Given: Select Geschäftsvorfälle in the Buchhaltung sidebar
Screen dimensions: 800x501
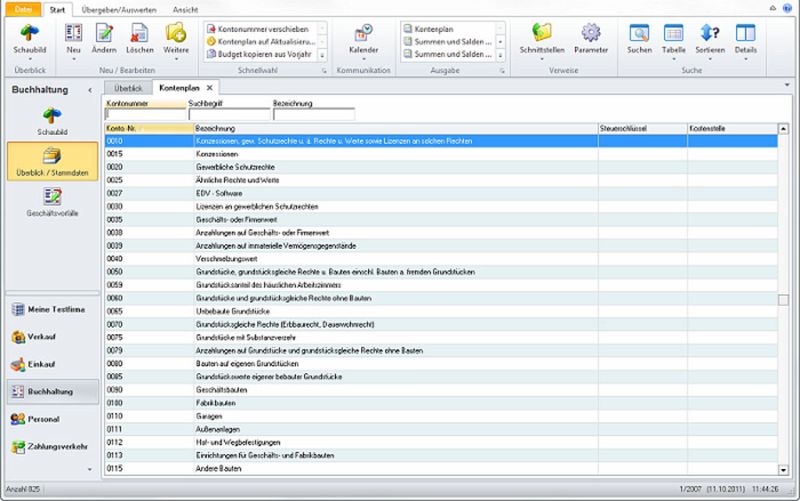Looking at the screenshot, I should tap(52, 201).
